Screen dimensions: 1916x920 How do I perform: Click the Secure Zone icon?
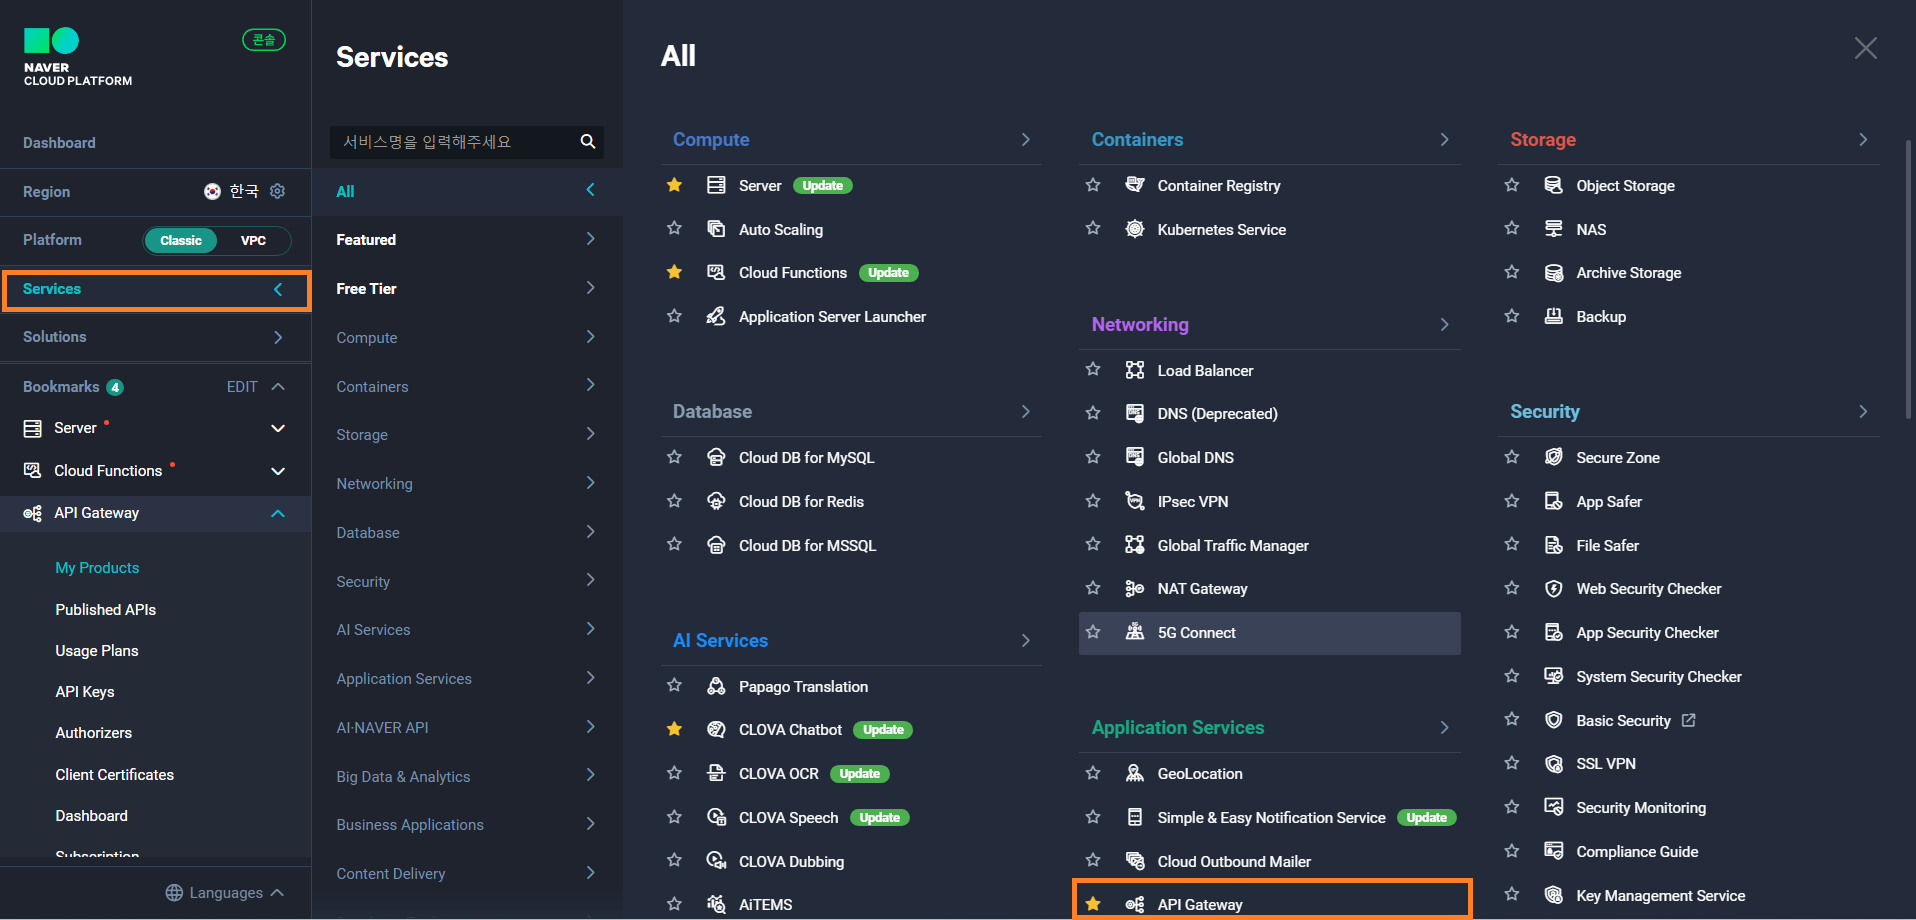[x=1554, y=457]
